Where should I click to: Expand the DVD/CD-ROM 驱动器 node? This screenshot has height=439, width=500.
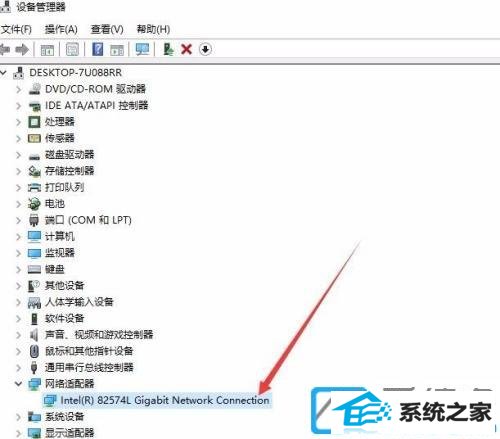pyautogui.click(x=19, y=89)
